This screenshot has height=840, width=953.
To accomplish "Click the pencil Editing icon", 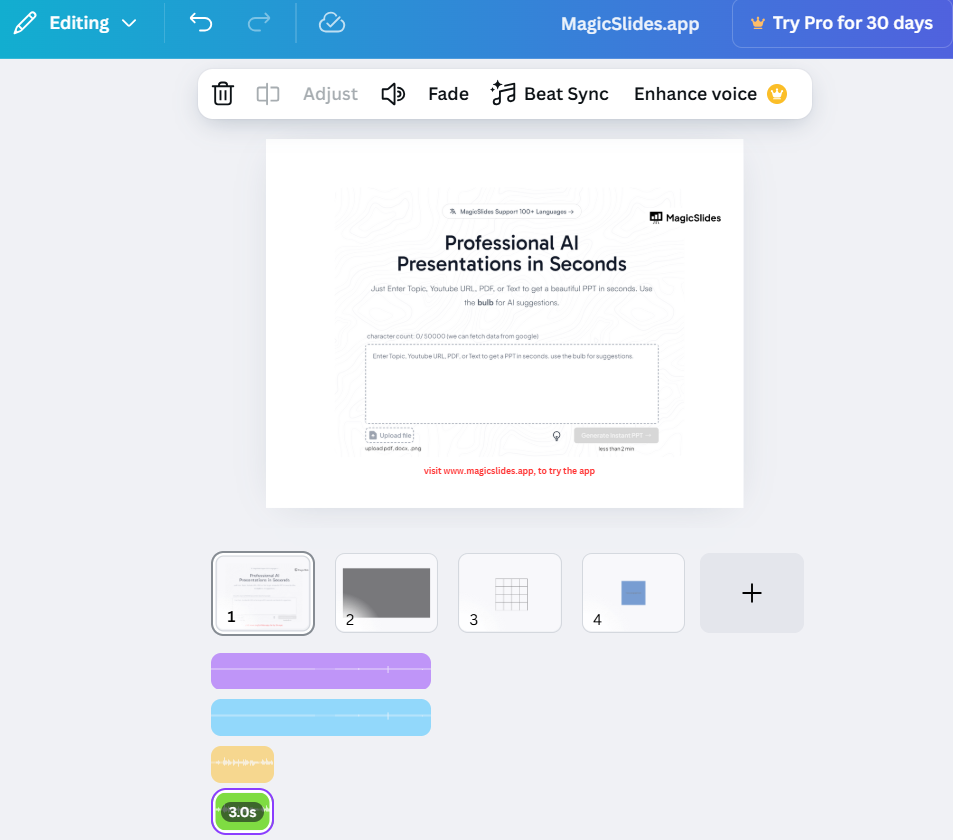I will pos(25,23).
